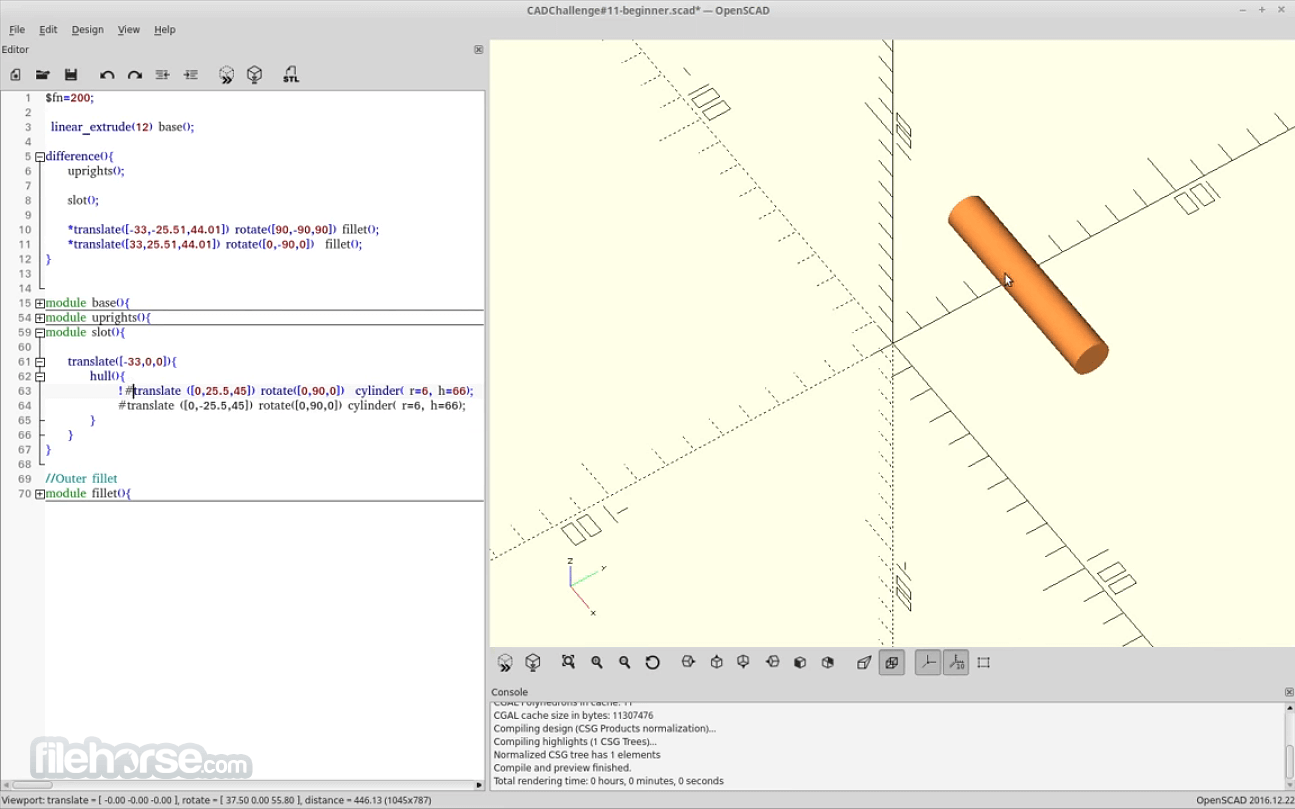Switch to Right view

[688, 662]
